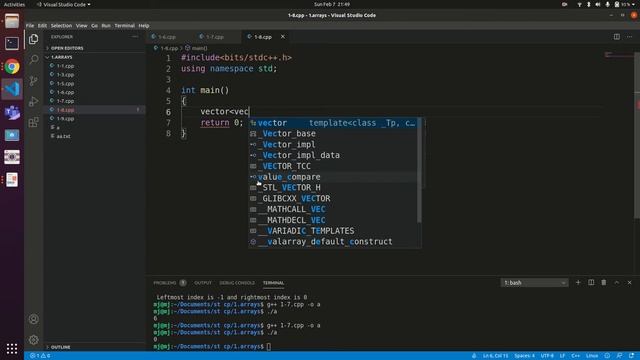This screenshot has width=640, height=360.
Task: Click the Ln 6, Col 15 status entry
Action: pos(496,356)
